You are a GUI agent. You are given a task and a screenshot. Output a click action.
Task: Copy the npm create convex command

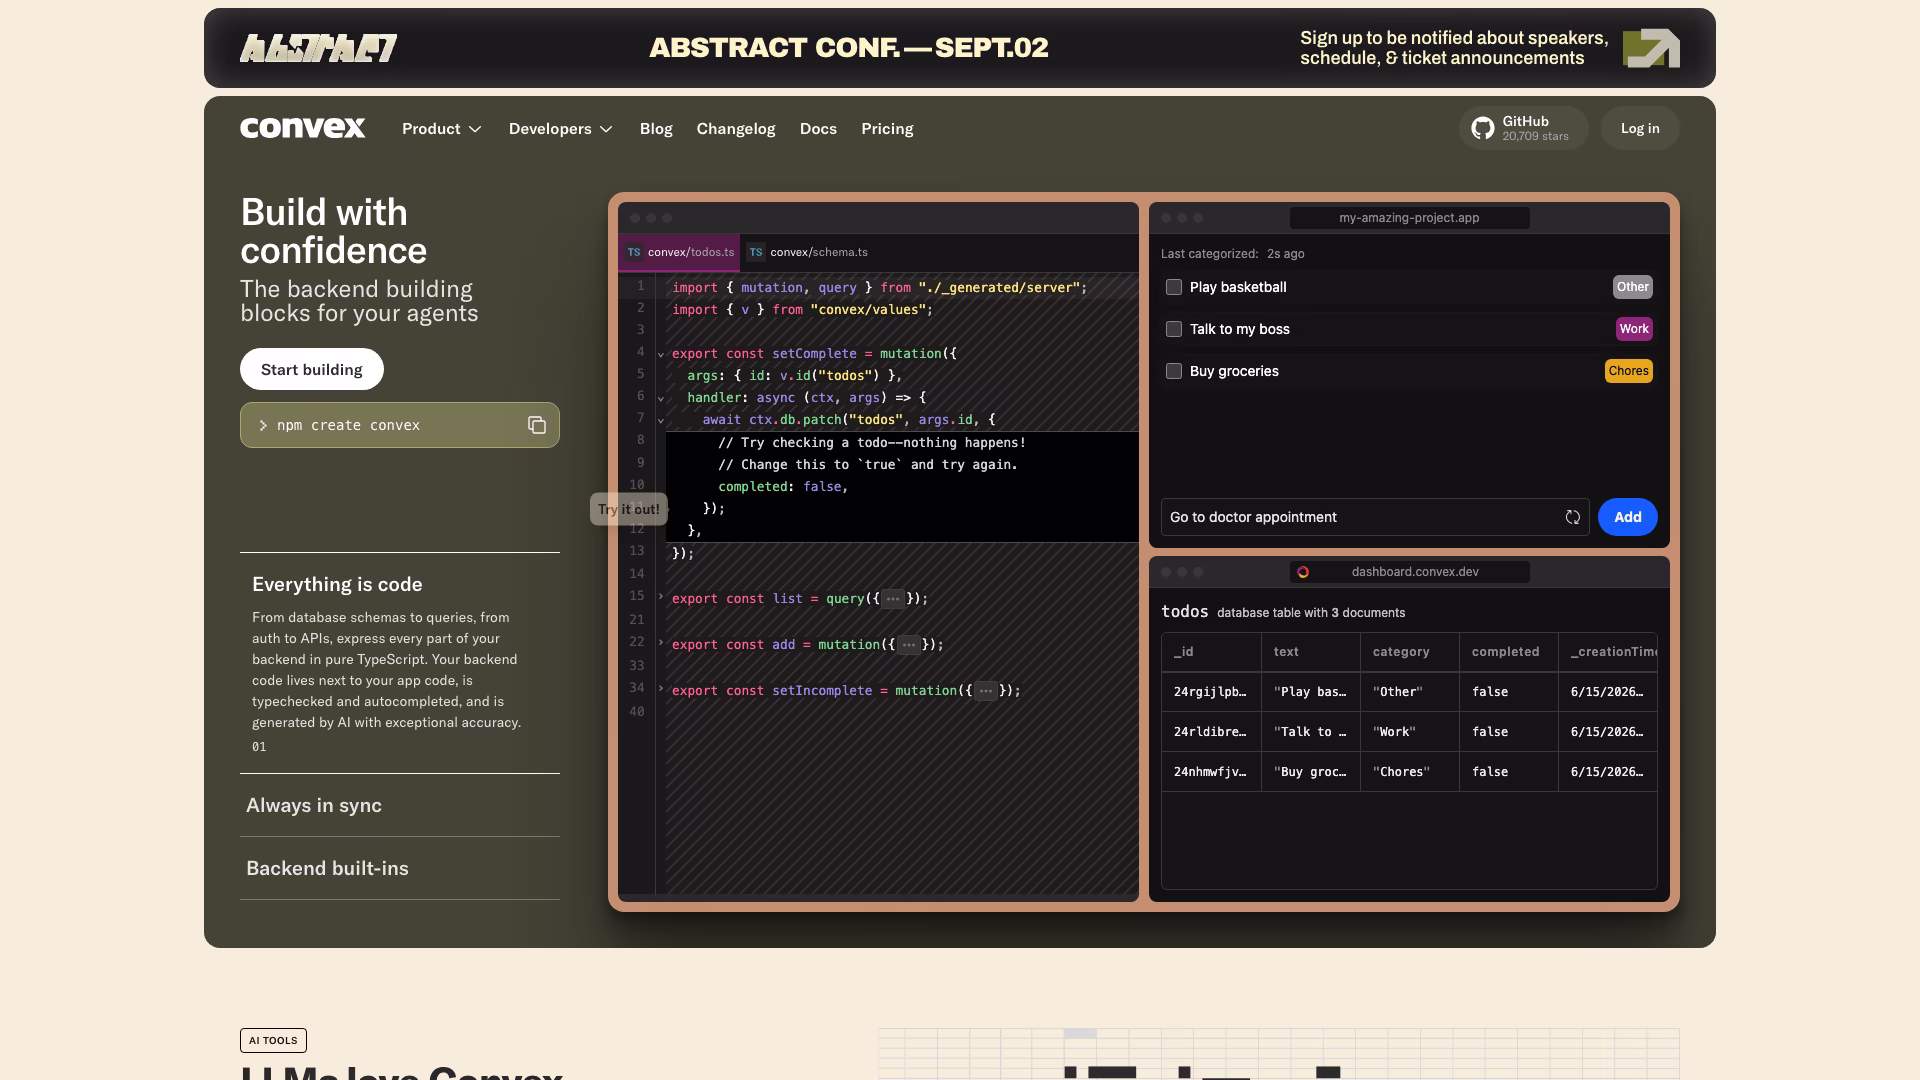tap(537, 425)
